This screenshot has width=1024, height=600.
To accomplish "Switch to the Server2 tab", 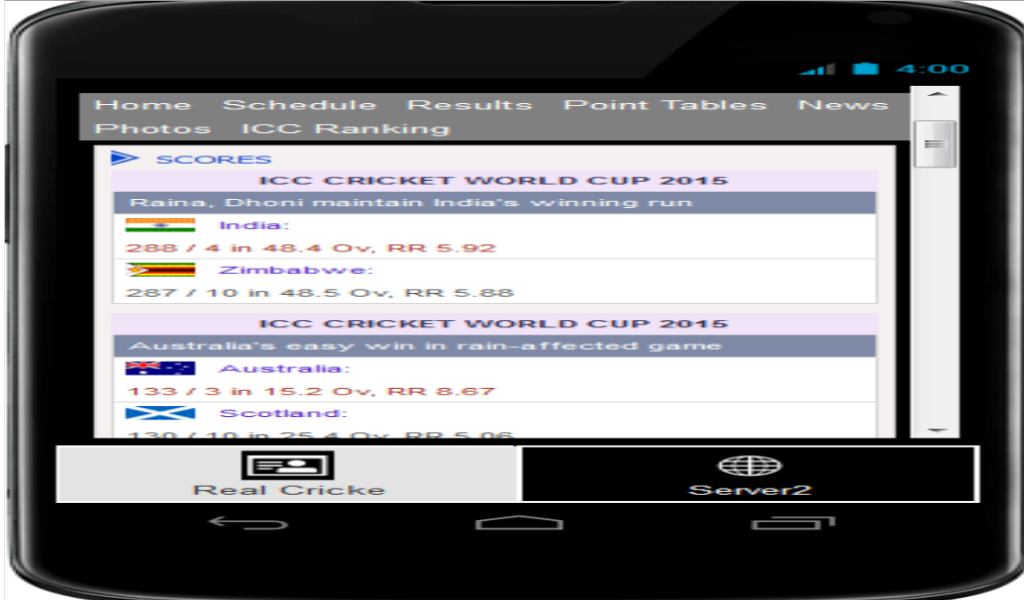I will tap(749, 474).
